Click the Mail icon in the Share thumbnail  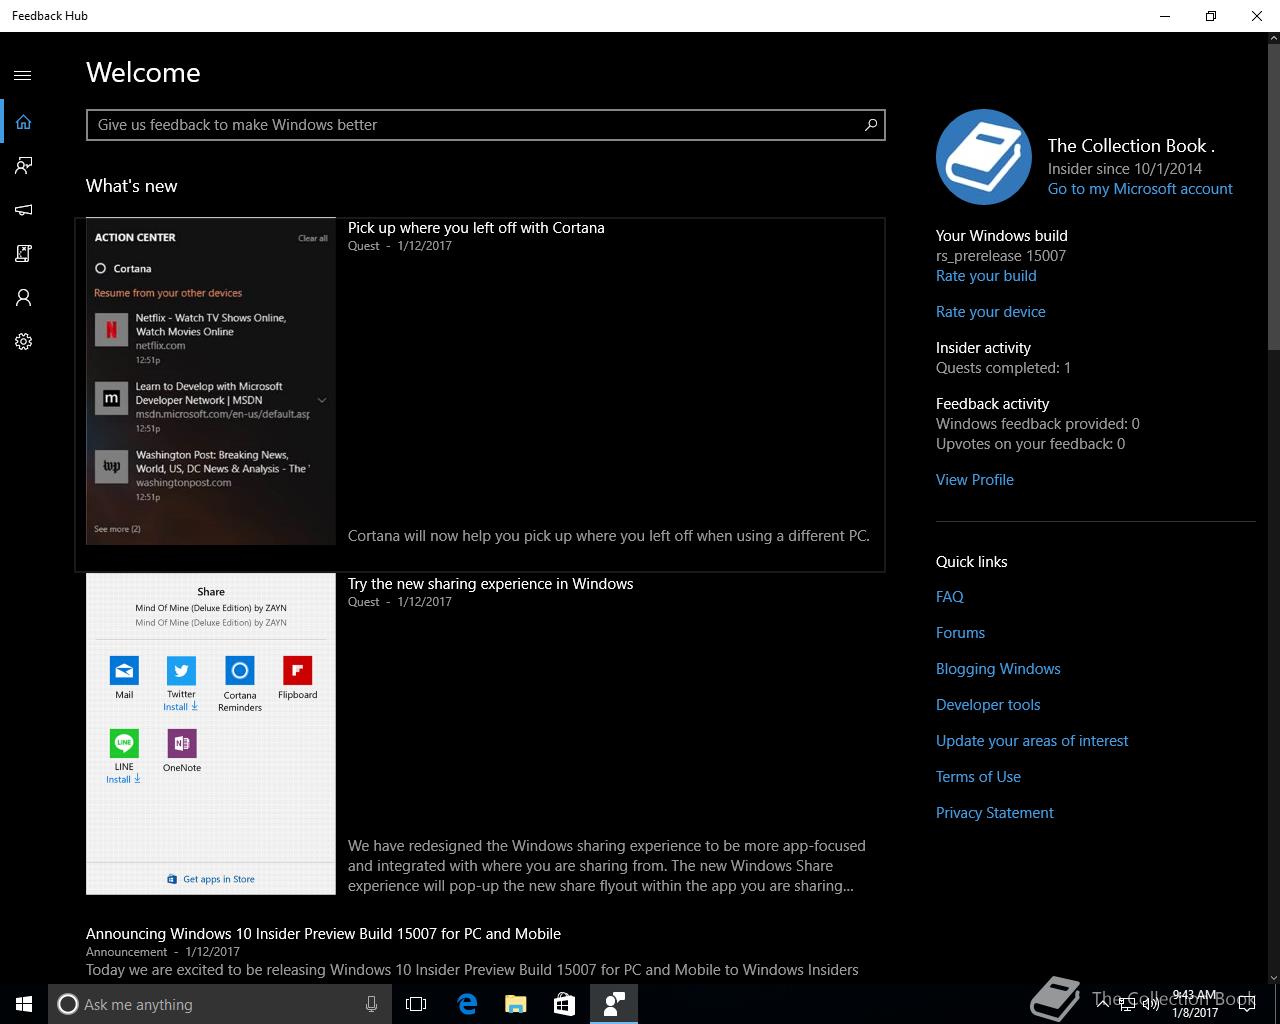(124, 670)
